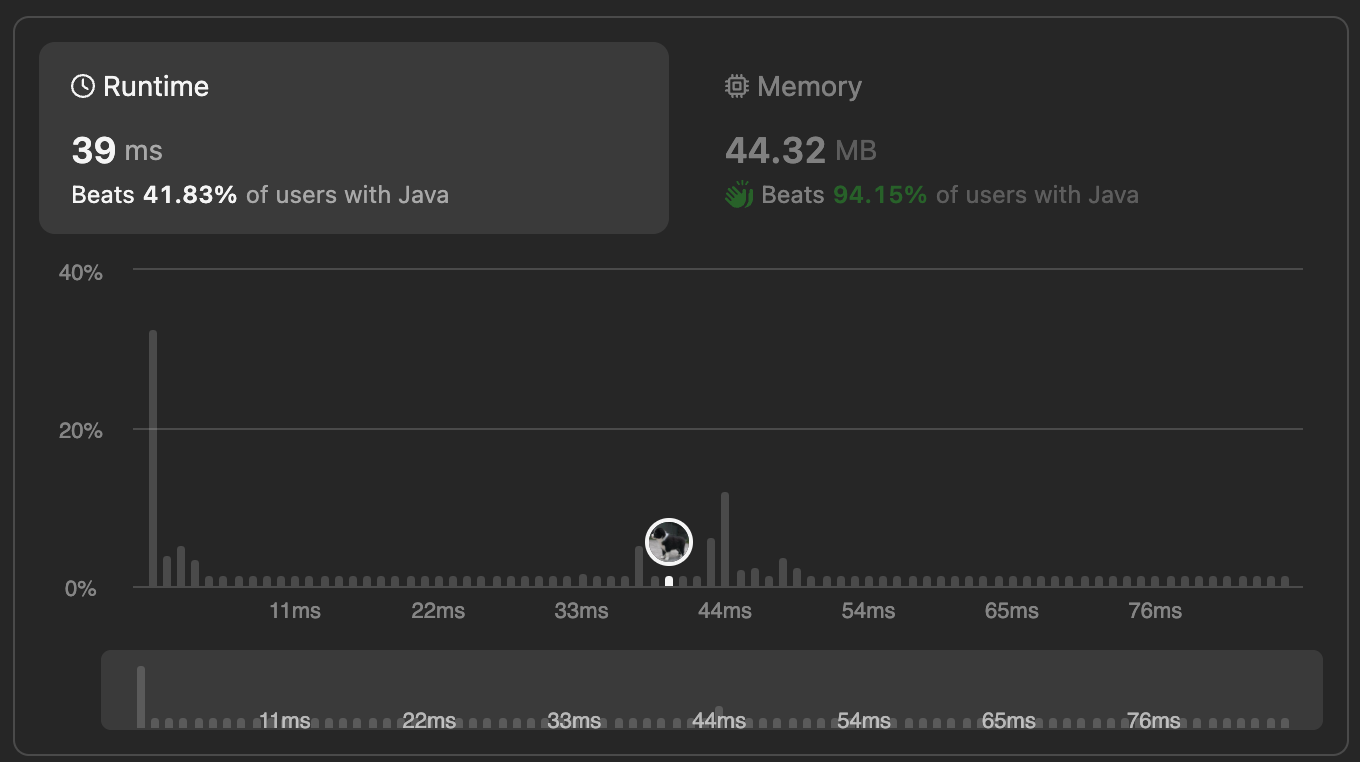Click the dog avatar marker on chart

669,542
